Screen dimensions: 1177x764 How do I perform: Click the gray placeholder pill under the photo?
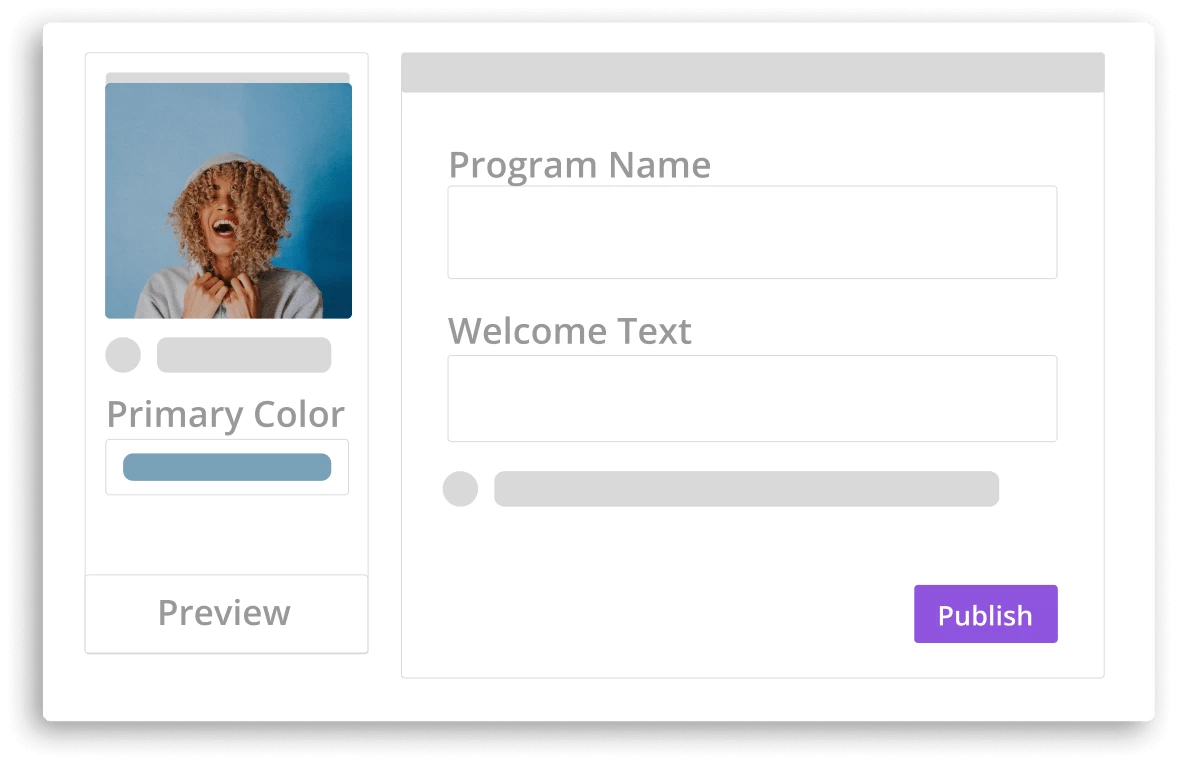[x=244, y=355]
